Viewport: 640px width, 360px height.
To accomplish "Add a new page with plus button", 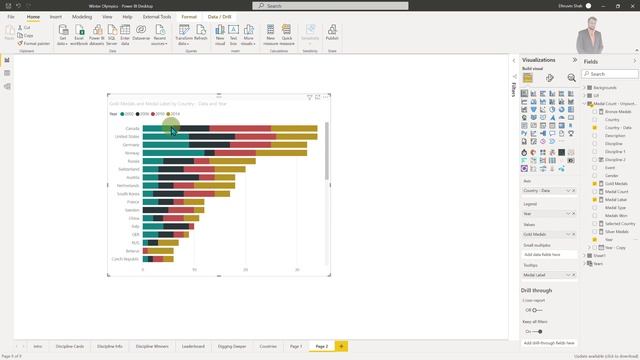I will point(342,346).
